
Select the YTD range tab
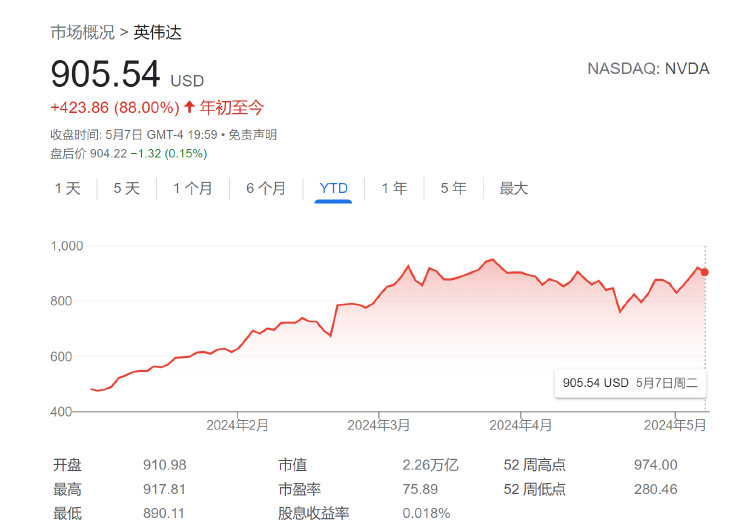333,188
